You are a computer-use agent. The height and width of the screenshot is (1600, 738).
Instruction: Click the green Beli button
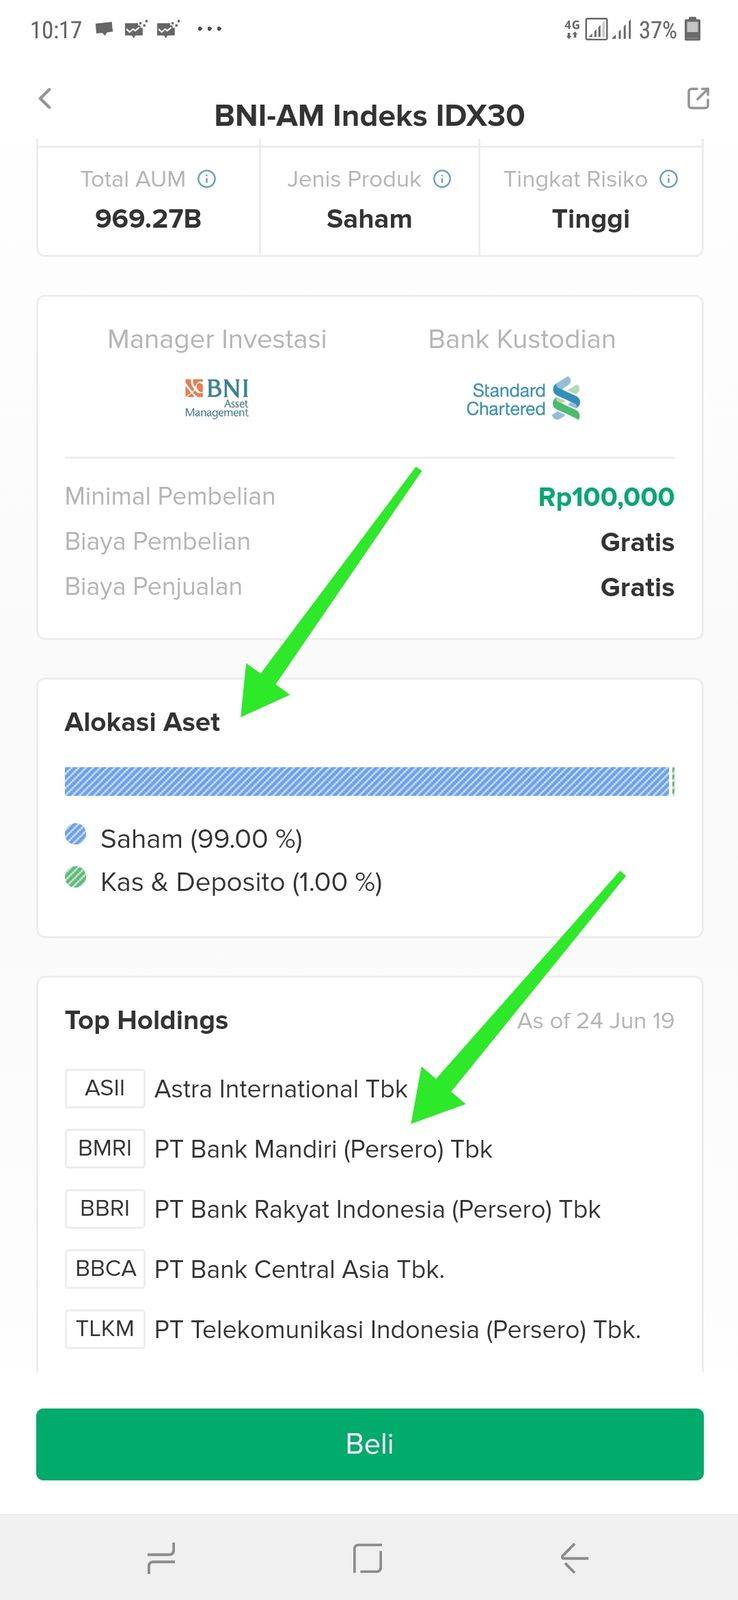(370, 1444)
